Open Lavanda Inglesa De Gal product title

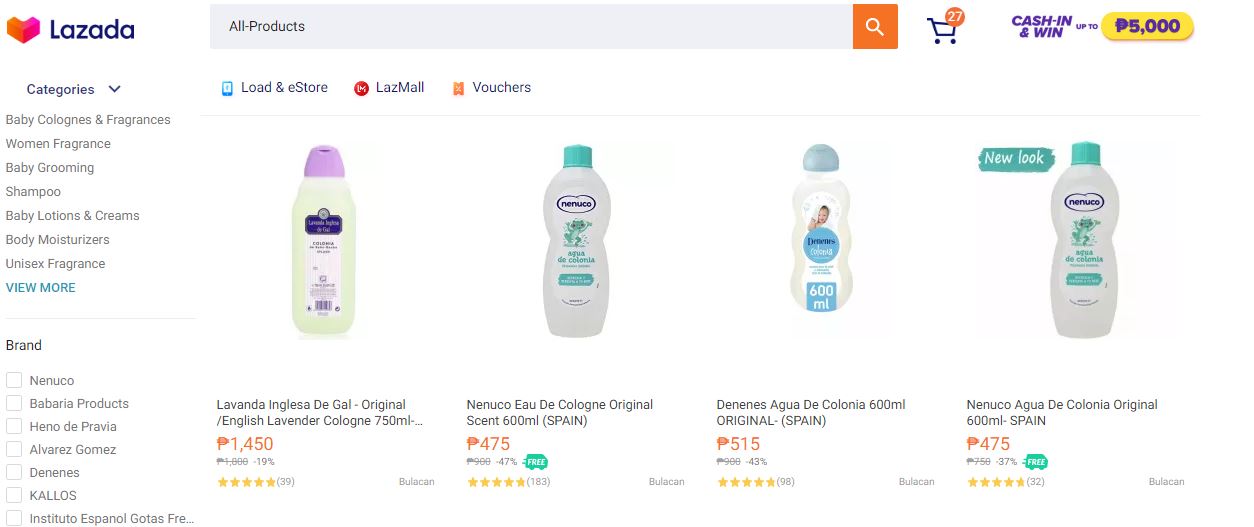click(316, 412)
